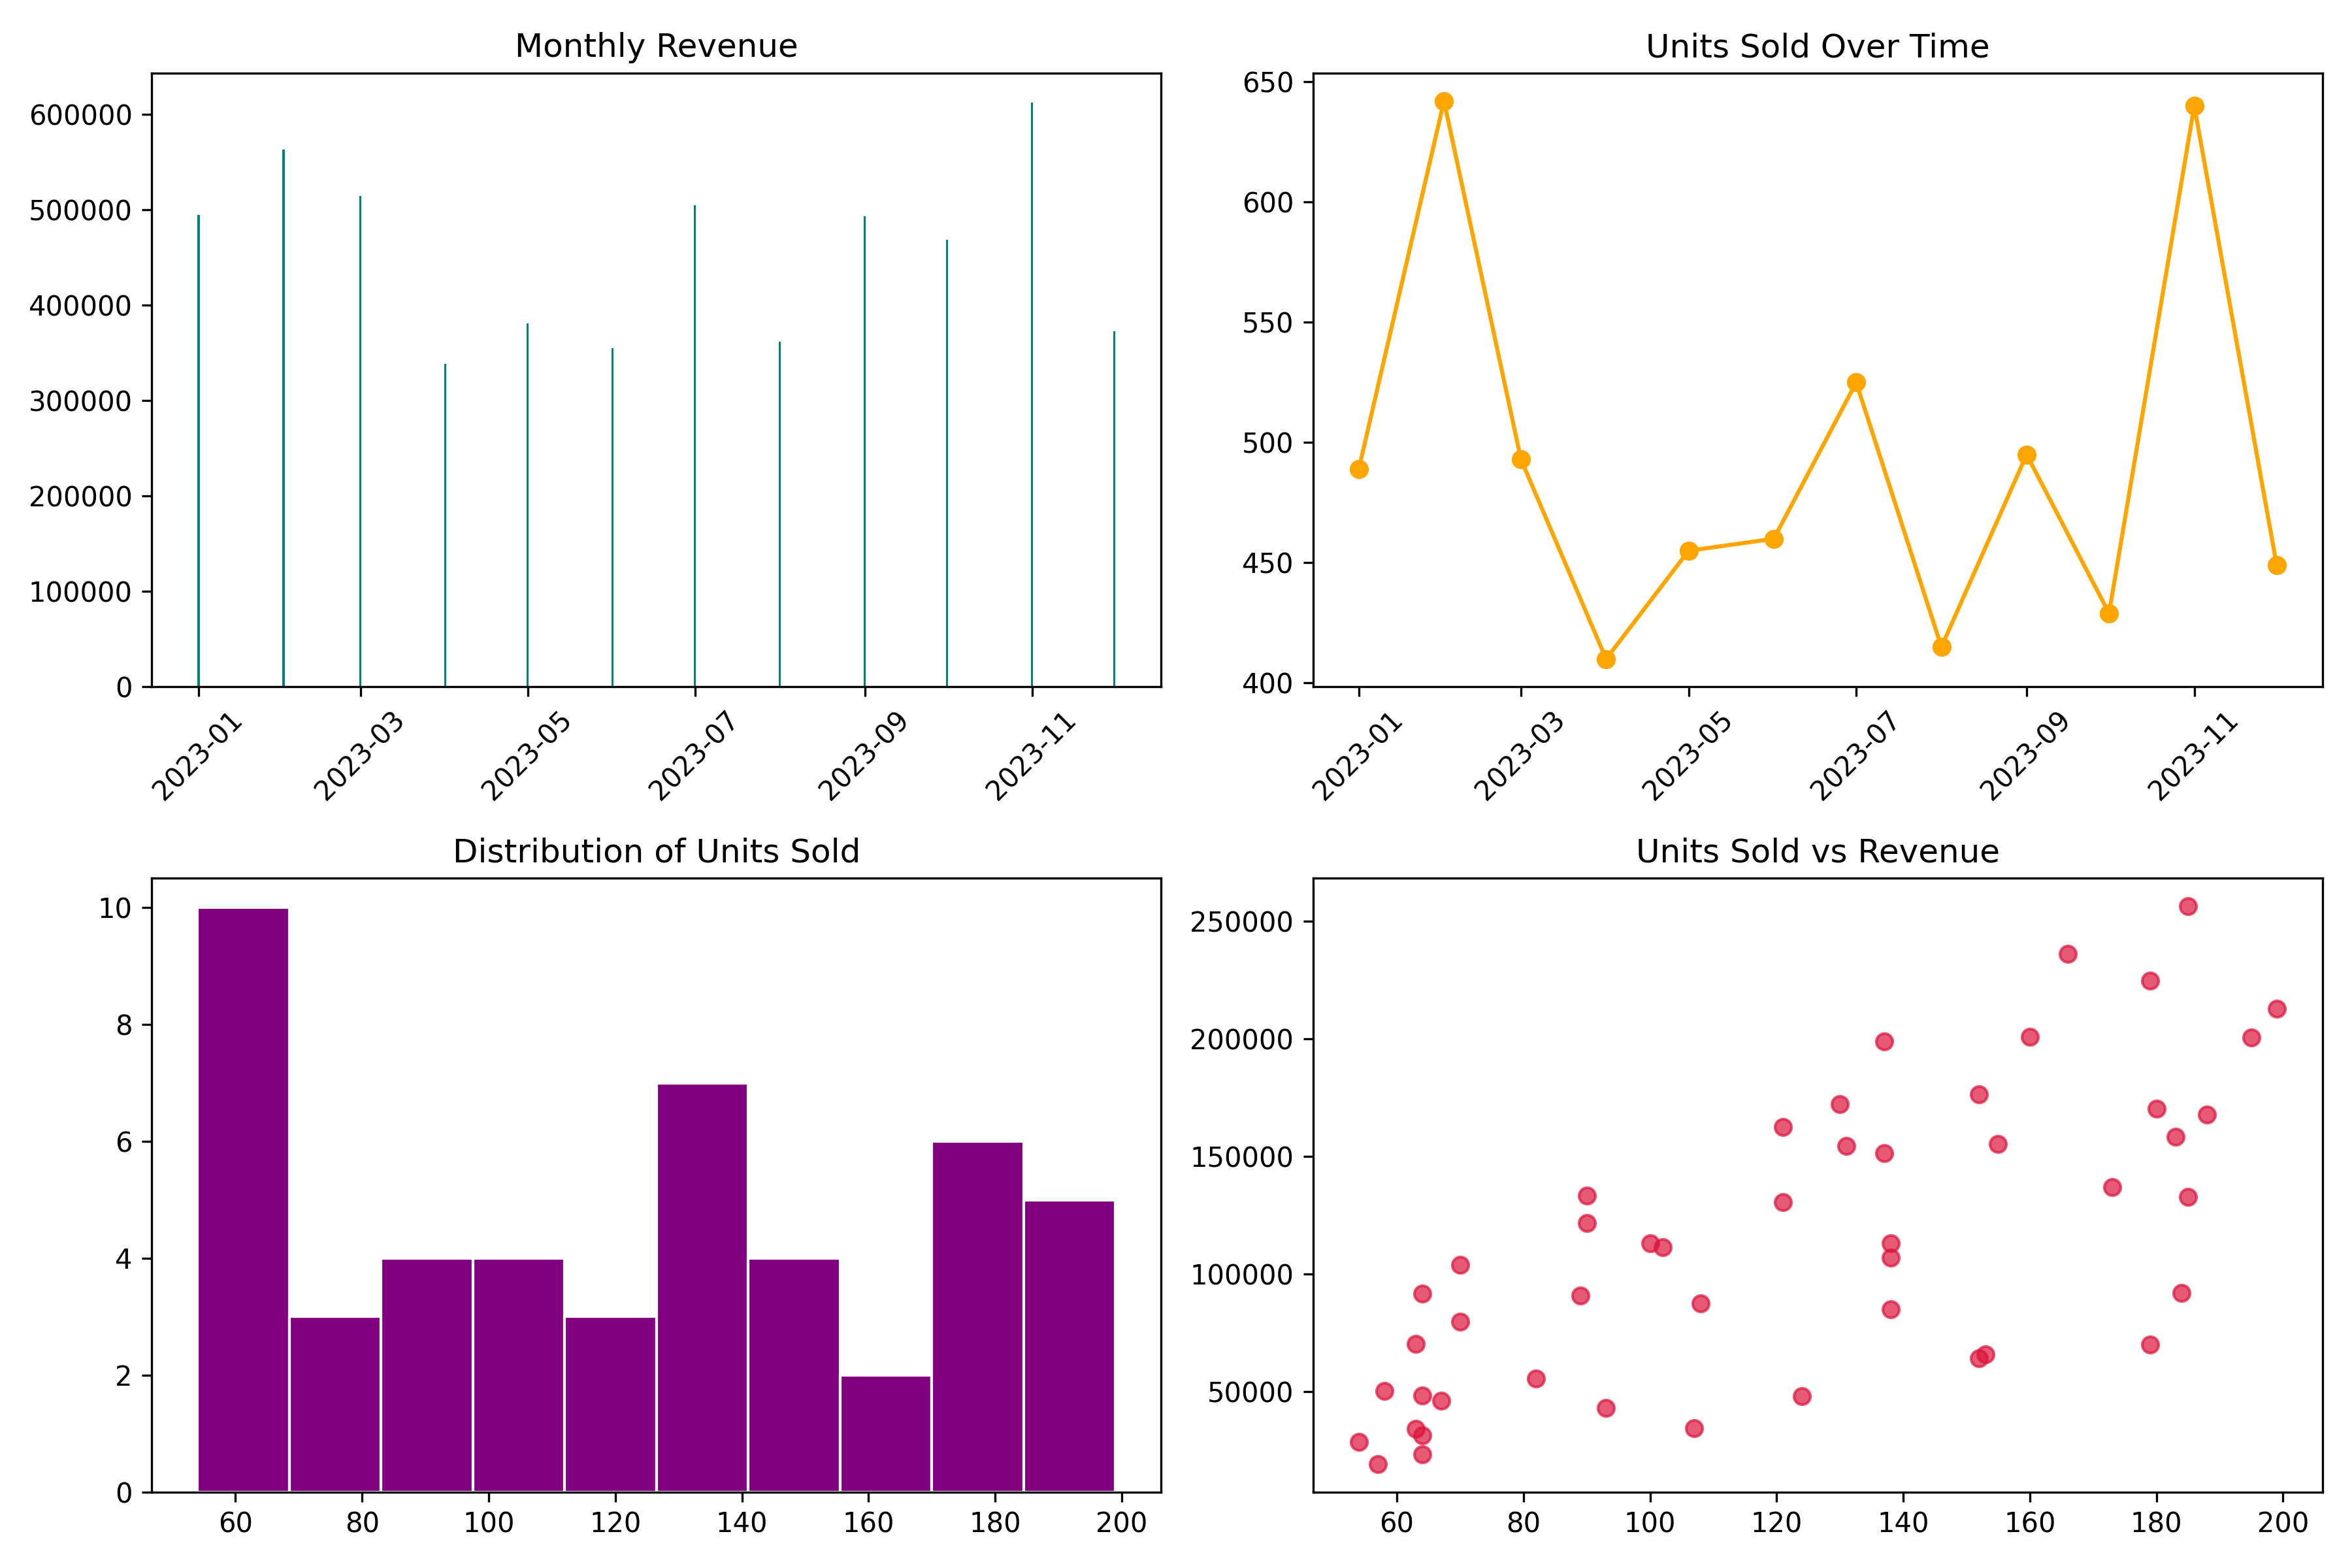Click the Monthly Revenue chart title
Image resolution: width=2352 pixels, height=1568 pixels.
[x=656, y=46]
